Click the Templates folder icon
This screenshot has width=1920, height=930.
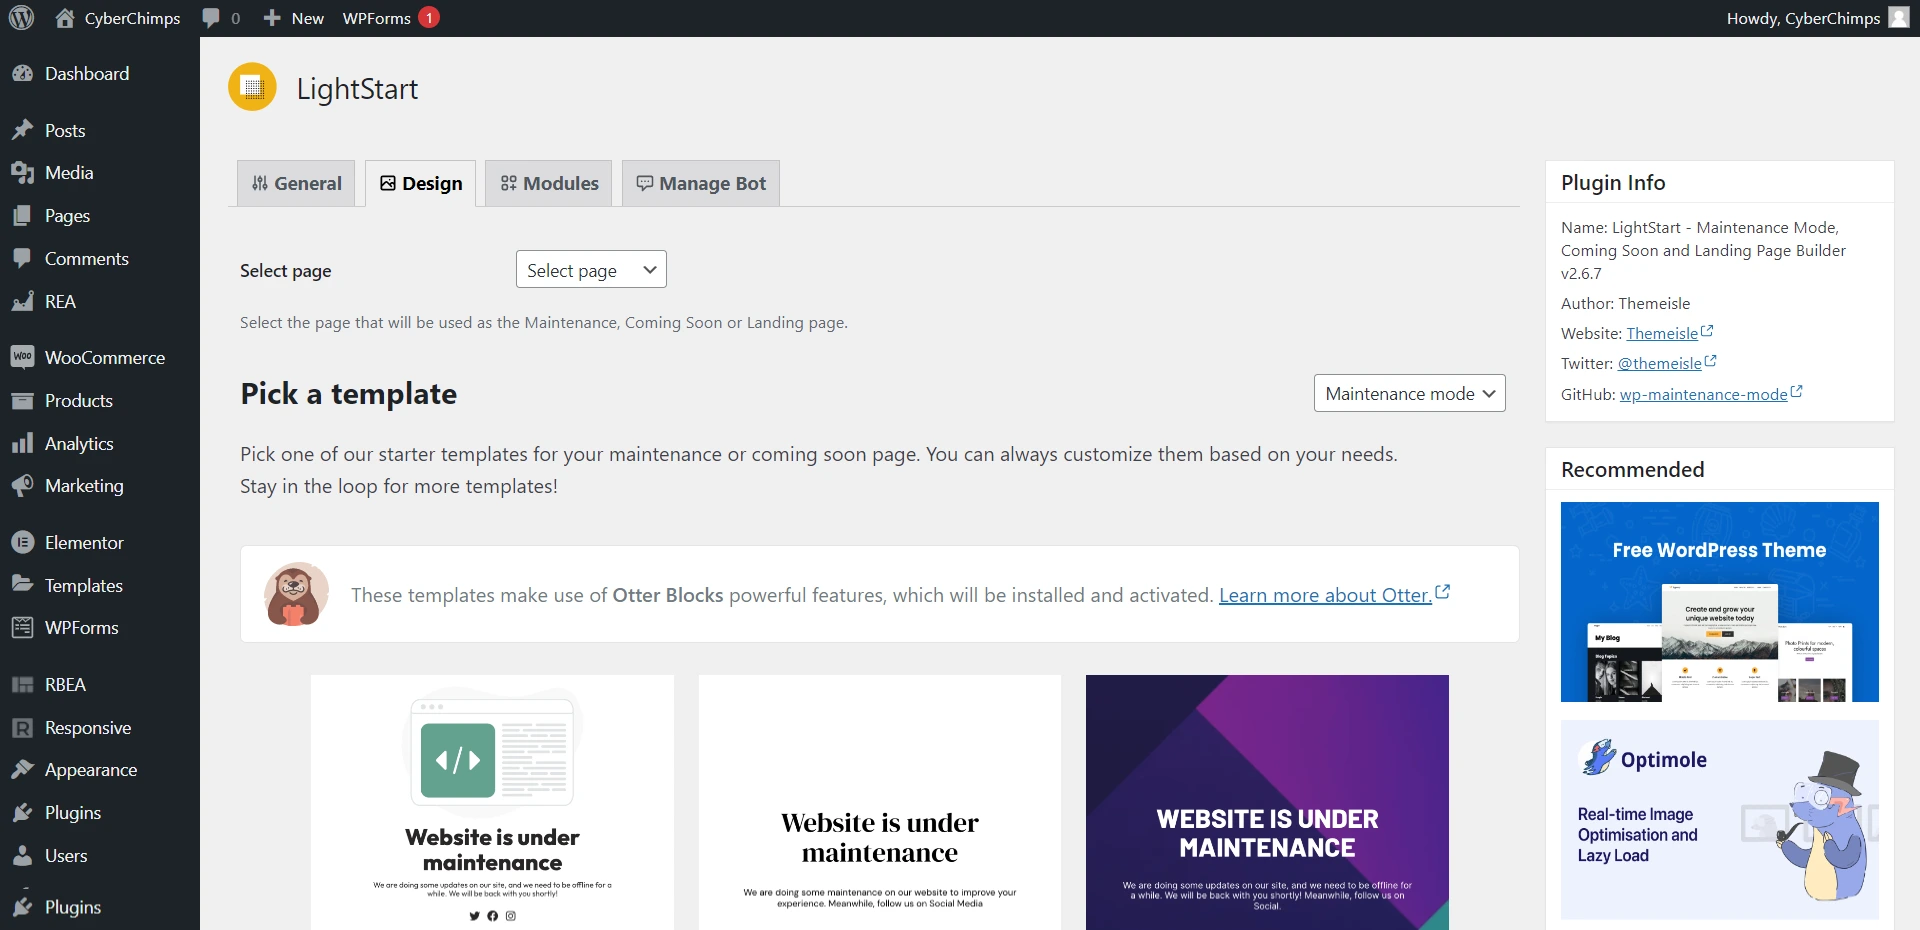click(22, 585)
